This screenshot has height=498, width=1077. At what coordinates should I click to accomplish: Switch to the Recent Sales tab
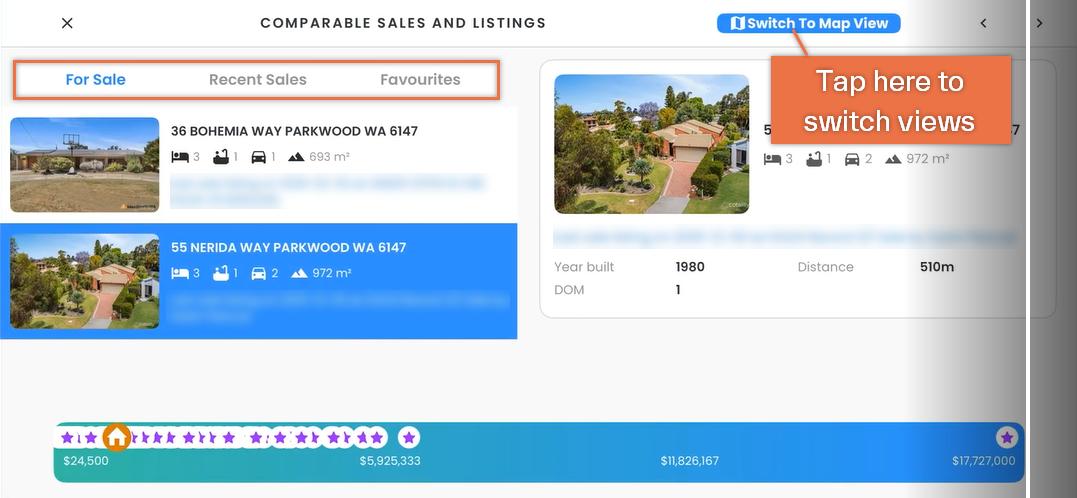(x=258, y=80)
